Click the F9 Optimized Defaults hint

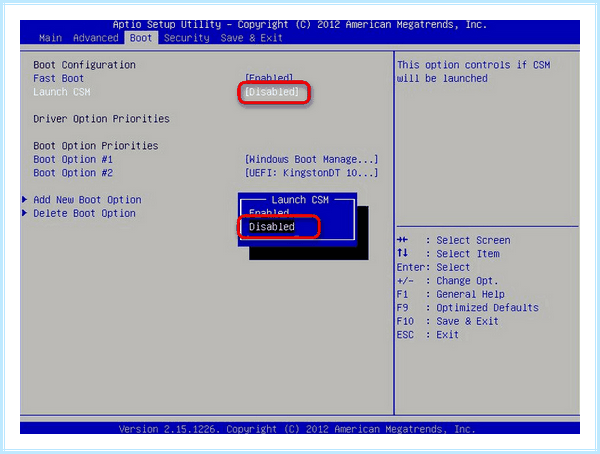click(468, 308)
